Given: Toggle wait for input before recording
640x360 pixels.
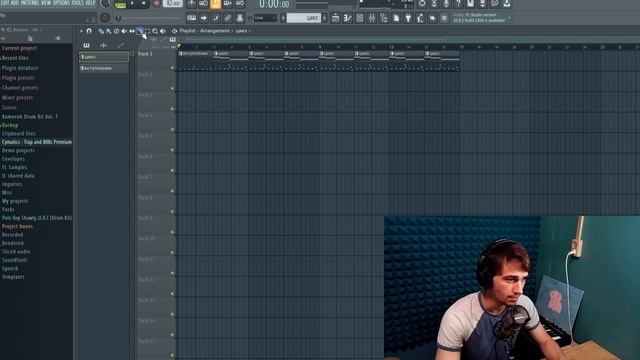Looking at the screenshot, I should [203, 4].
